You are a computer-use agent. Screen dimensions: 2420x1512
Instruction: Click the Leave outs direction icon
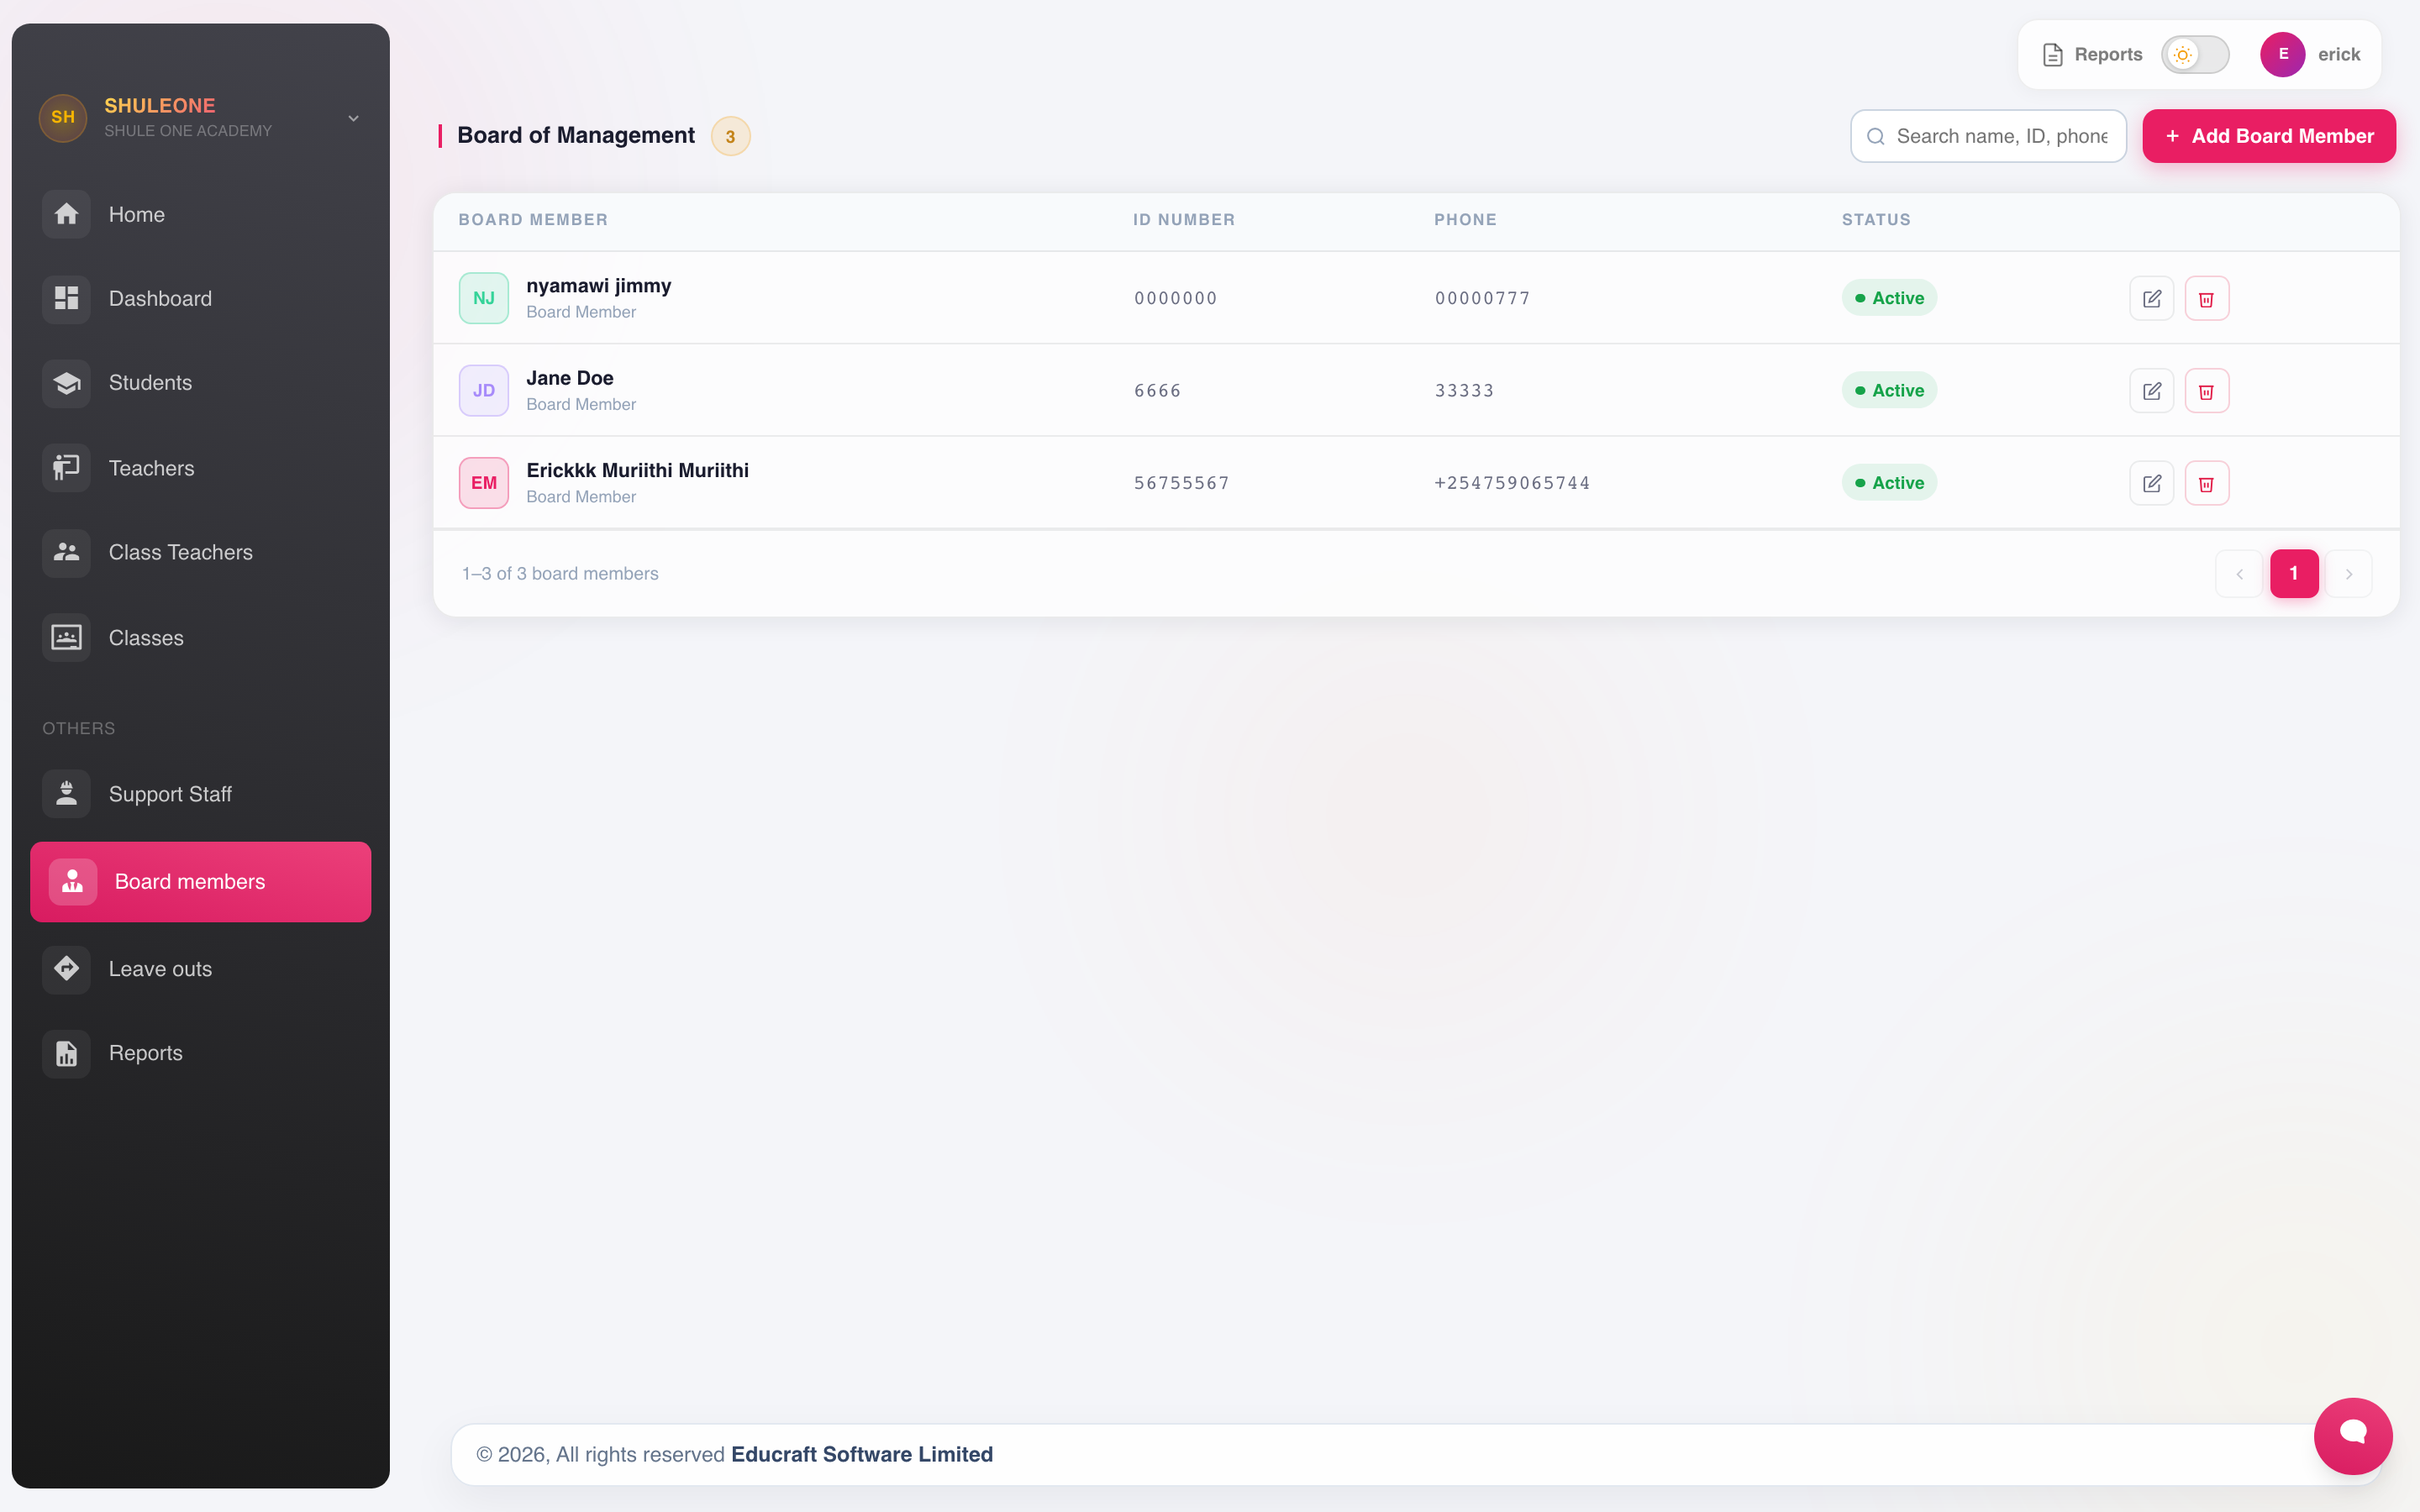66,969
